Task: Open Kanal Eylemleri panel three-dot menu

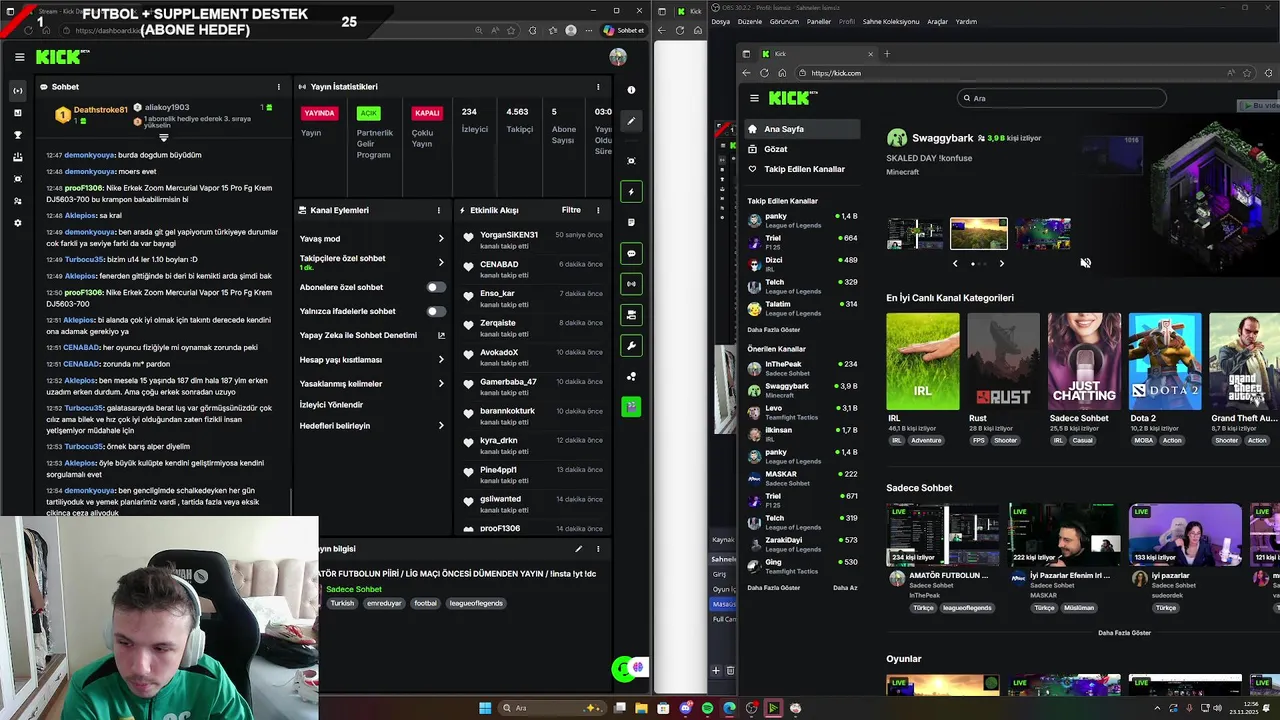Action: pyautogui.click(x=438, y=210)
